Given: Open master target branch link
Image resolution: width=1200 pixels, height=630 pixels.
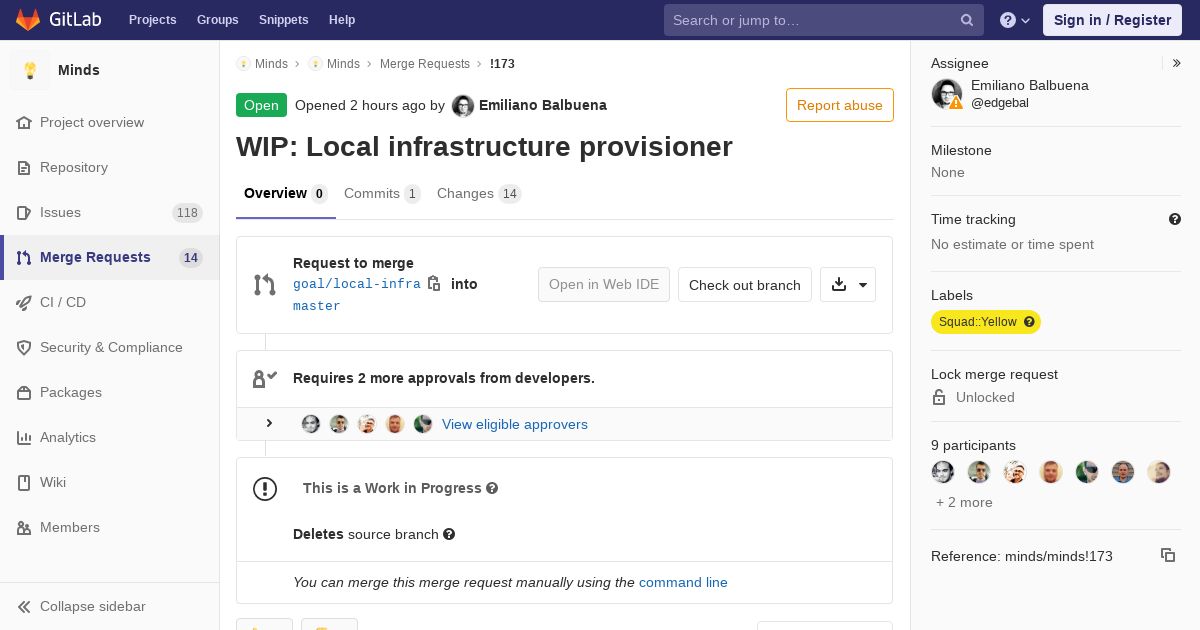Looking at the screenshot, I should pyautogui.click(x=317, y=306).
